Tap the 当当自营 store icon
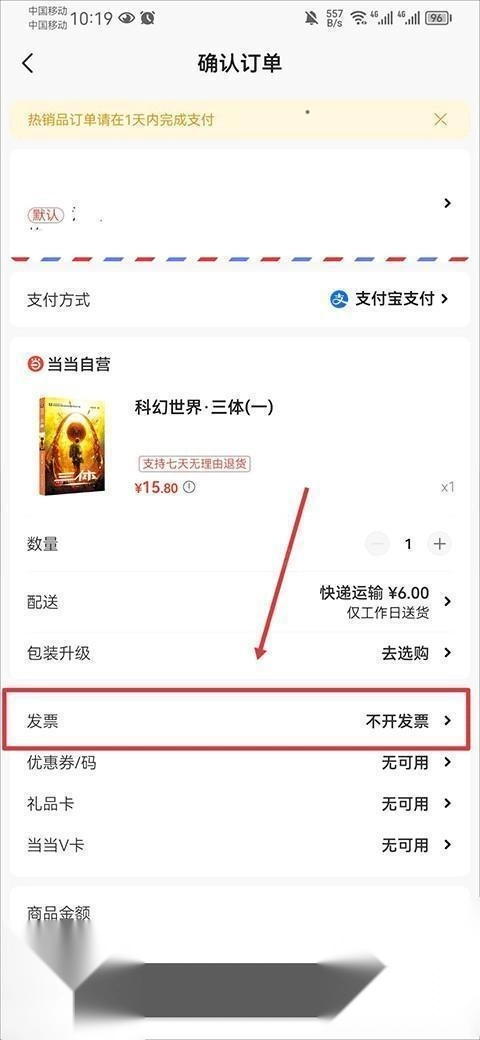Screen dimensions: 480x1040 tap(34, 363)
